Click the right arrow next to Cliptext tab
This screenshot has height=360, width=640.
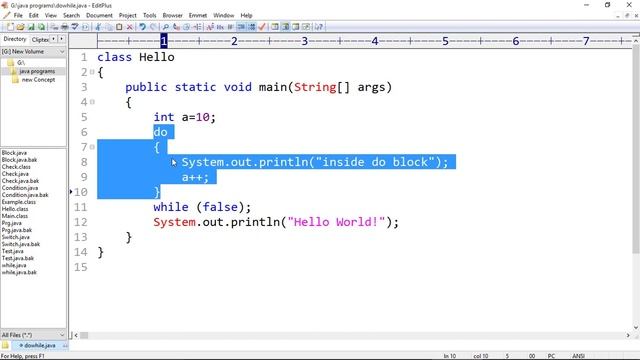[x=61, y=39]
